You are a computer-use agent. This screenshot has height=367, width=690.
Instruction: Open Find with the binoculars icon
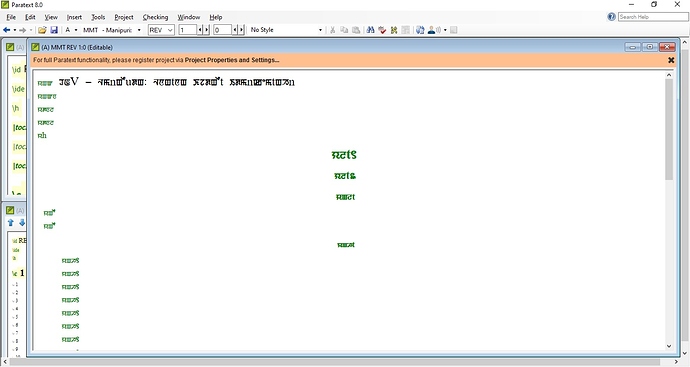pos(371,30)
